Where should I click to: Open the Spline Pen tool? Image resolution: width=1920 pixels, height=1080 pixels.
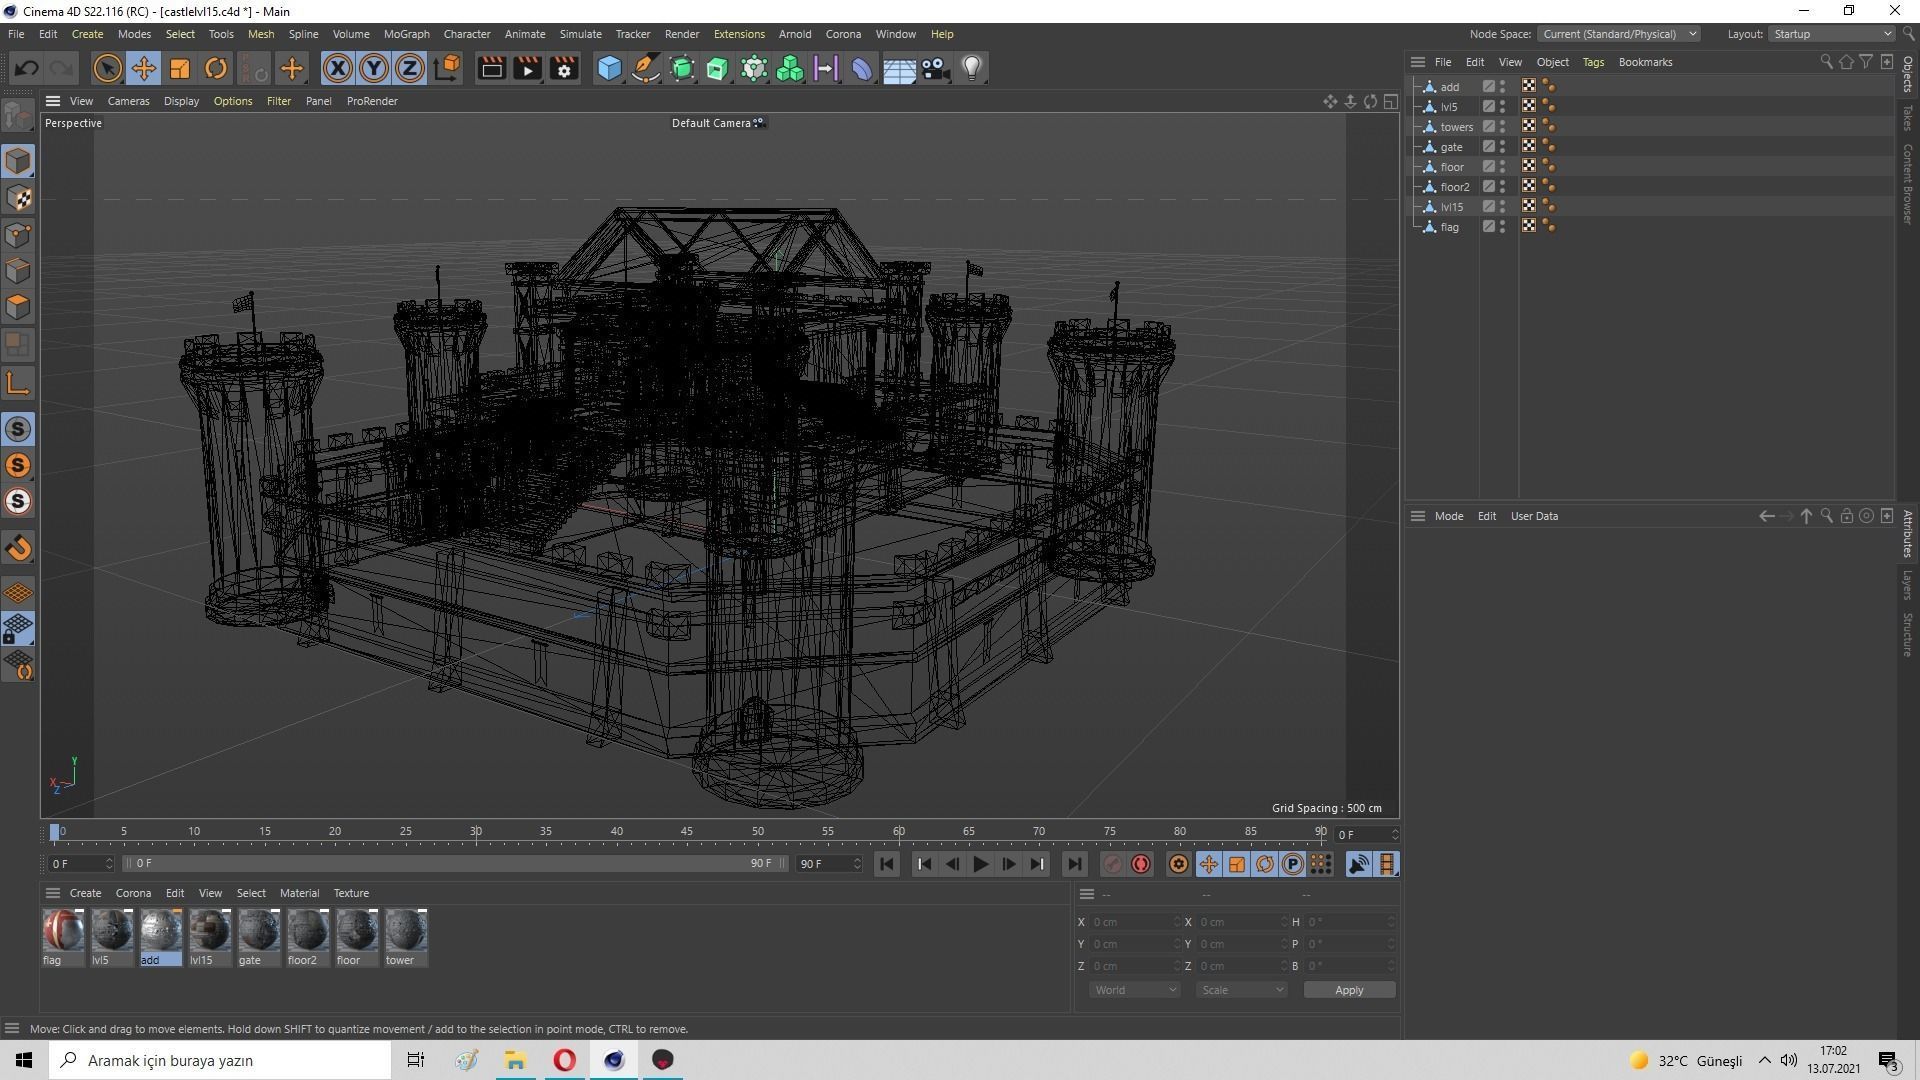coord(646,69)
